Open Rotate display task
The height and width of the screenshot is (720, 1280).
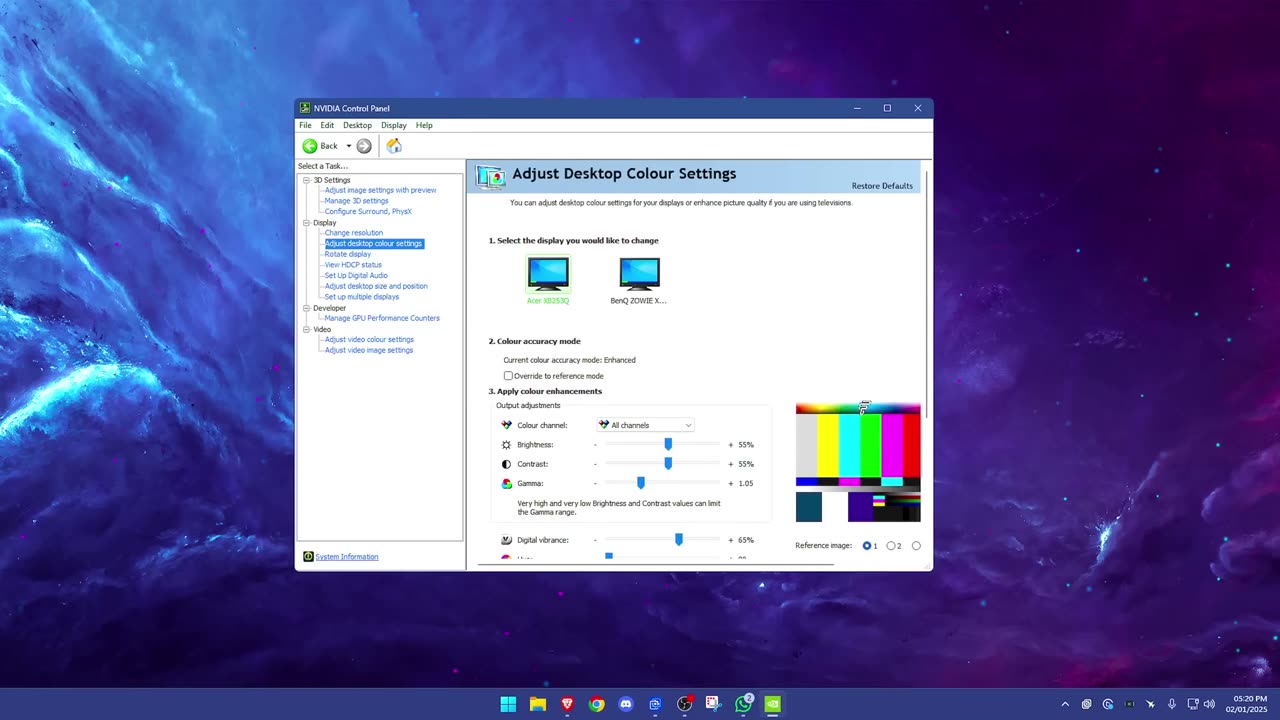coord(347,254)
